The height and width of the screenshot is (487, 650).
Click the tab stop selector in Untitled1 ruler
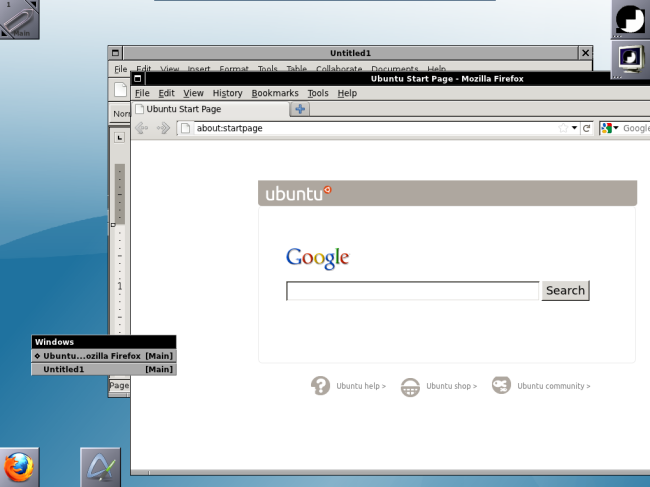[119, 138]
